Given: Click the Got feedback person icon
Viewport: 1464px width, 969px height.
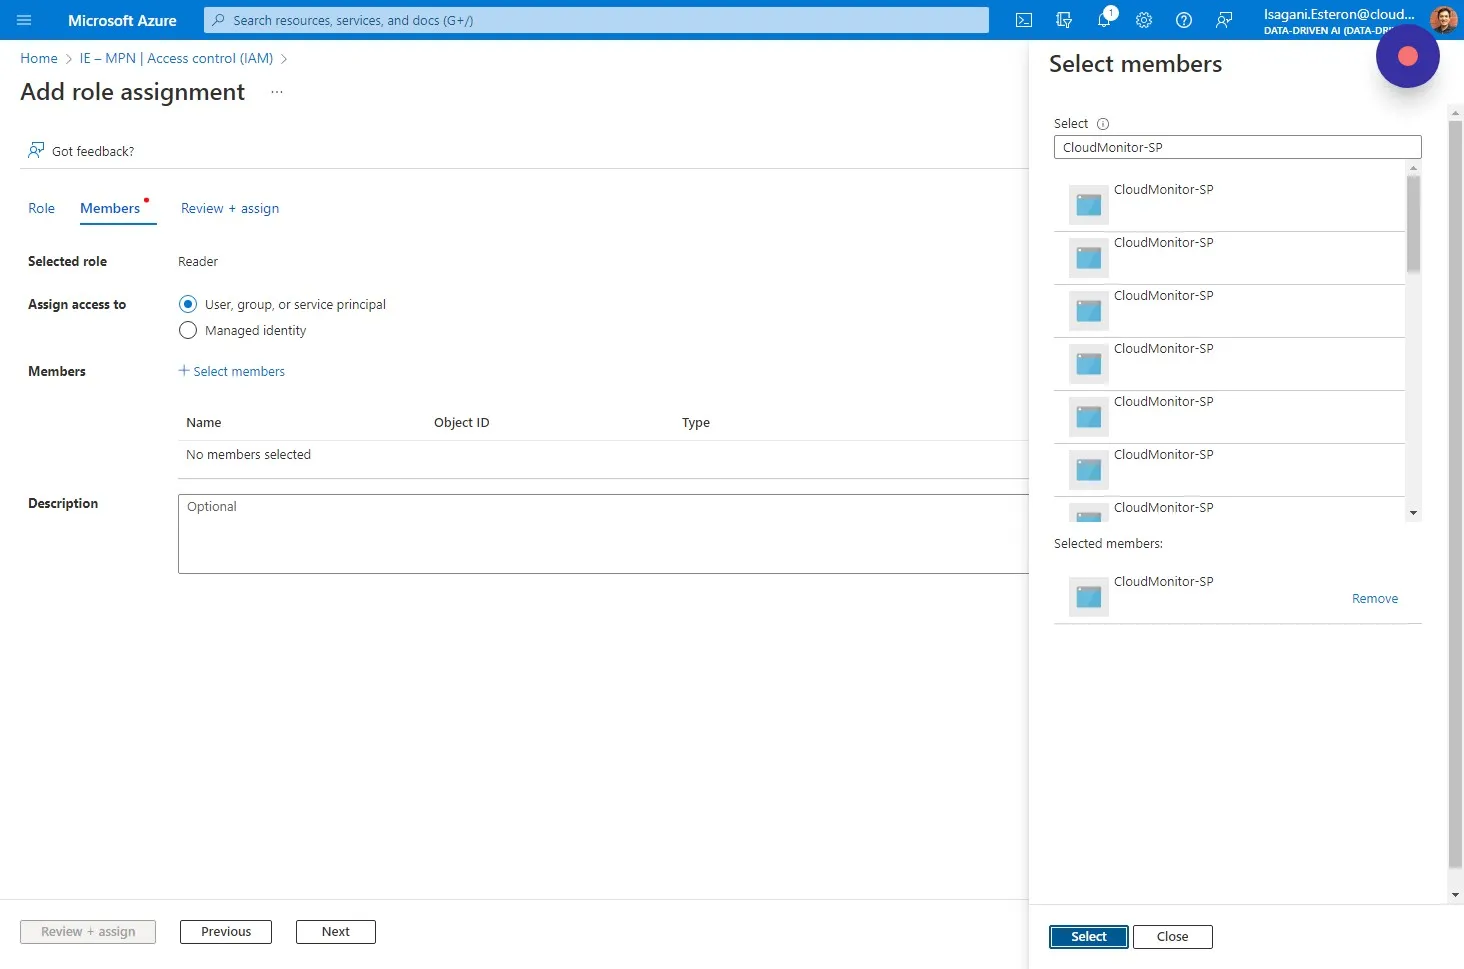Looking at the screenshot, I should pos(36,150).
